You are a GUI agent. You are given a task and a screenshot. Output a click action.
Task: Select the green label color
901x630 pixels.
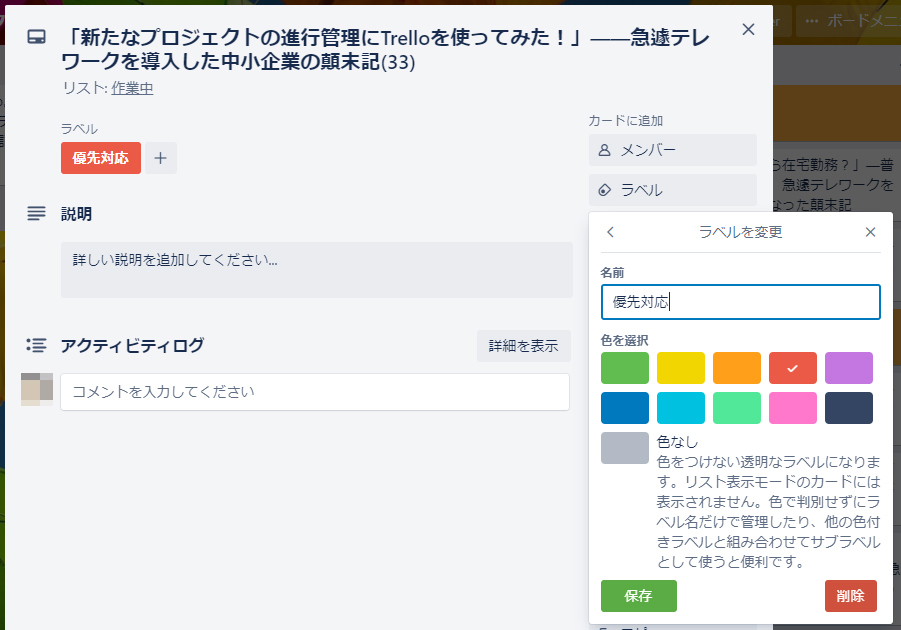click(625, 368)
